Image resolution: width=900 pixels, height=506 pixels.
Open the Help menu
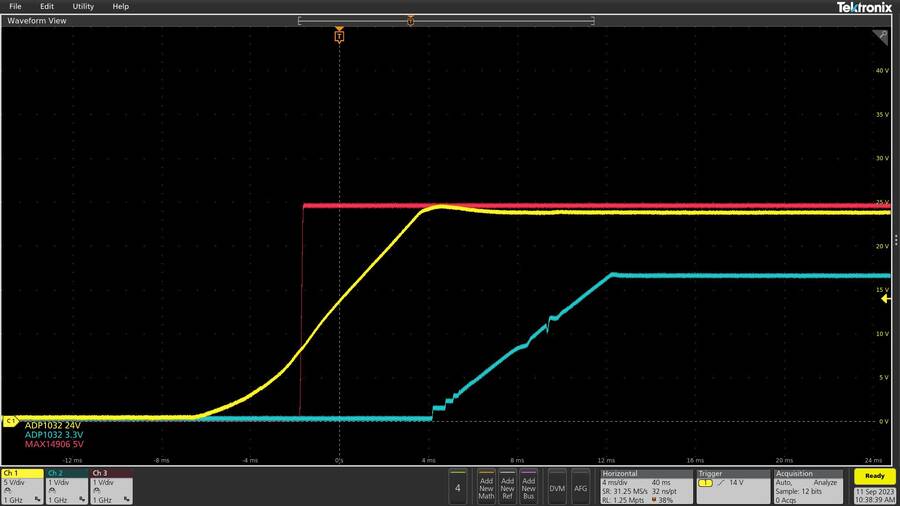[120, 6]
